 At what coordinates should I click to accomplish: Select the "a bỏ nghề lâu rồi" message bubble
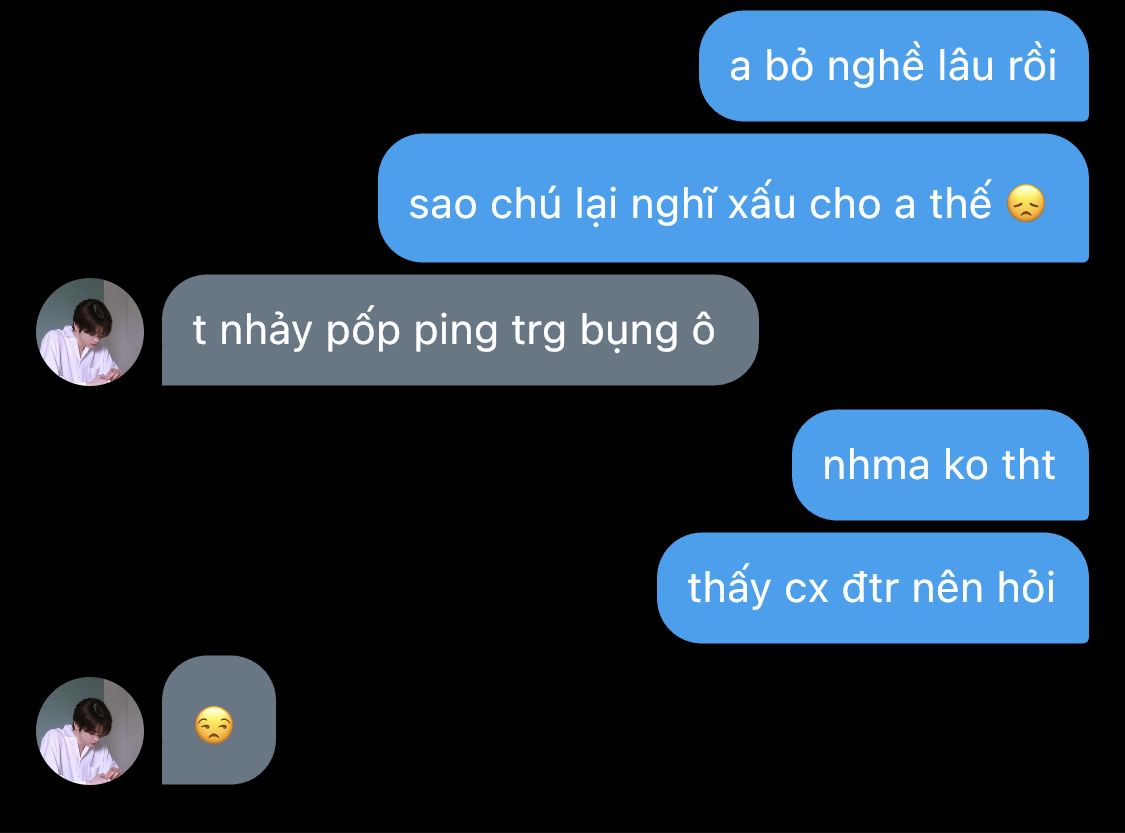tap(894, 66)
